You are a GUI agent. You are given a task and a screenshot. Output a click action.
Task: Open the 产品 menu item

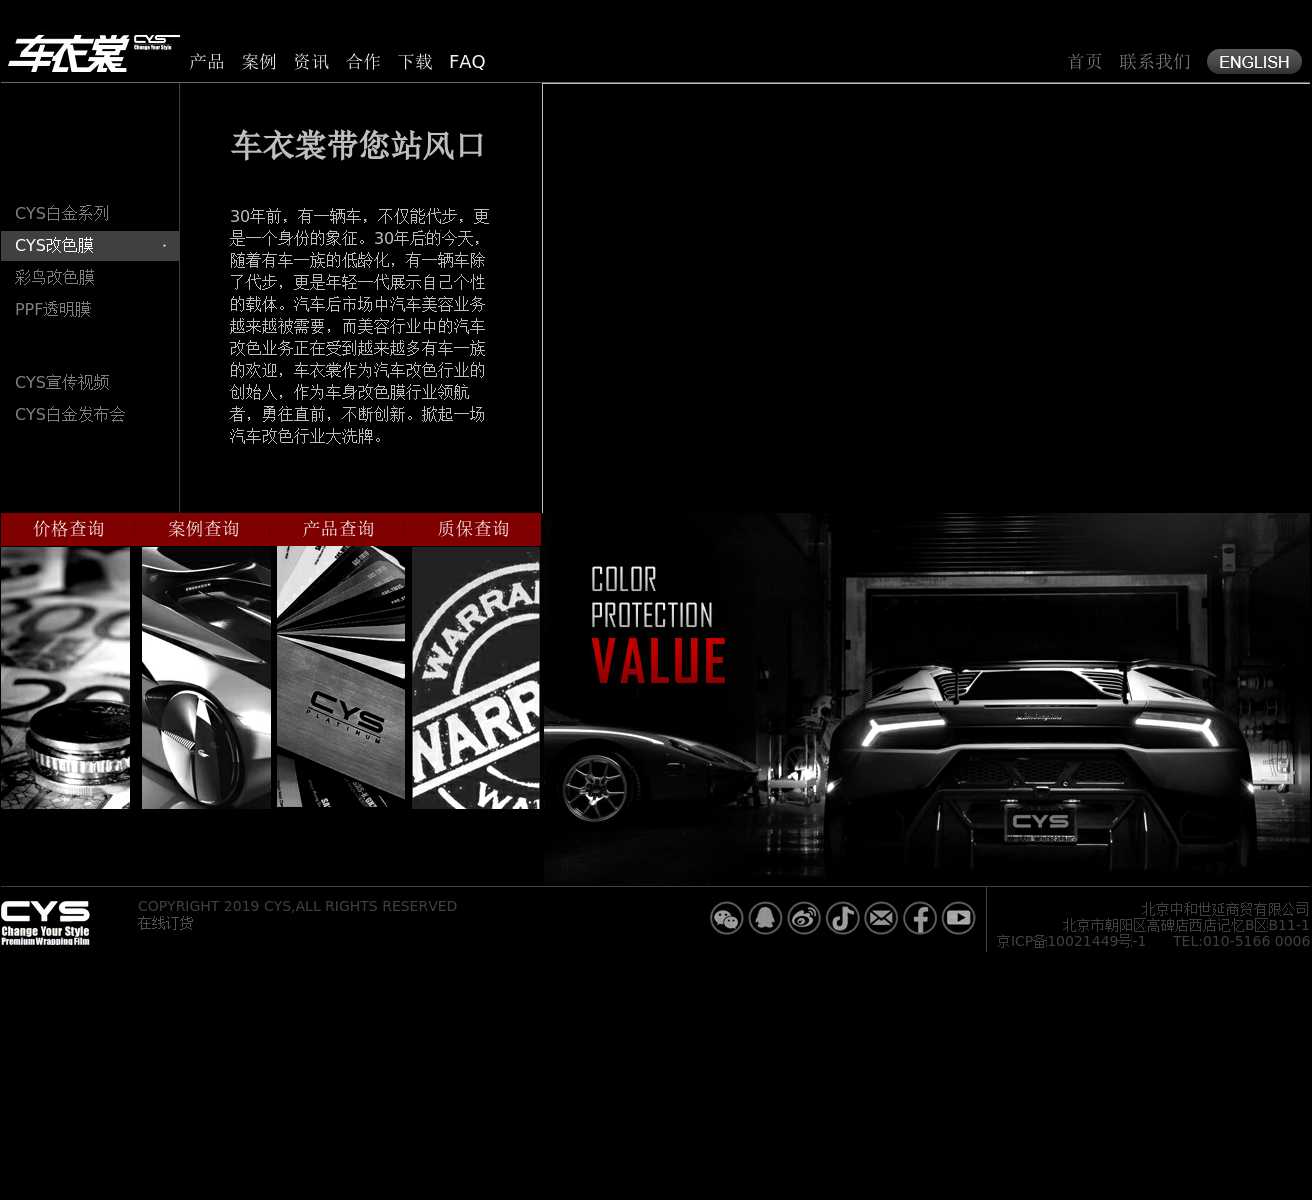(x=207, y=62)
